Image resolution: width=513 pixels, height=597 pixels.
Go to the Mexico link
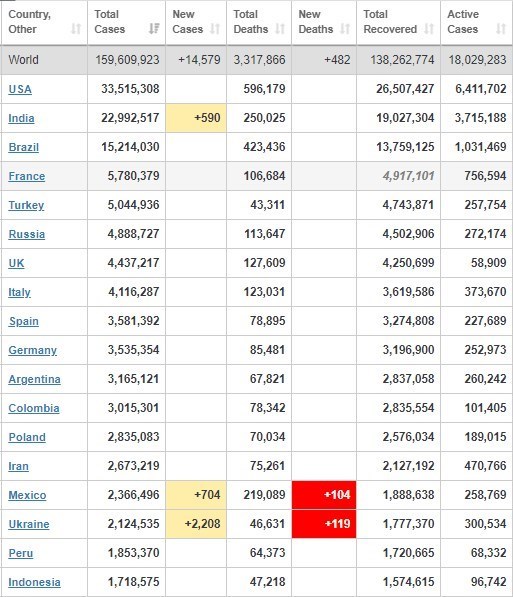click(27, 495)
